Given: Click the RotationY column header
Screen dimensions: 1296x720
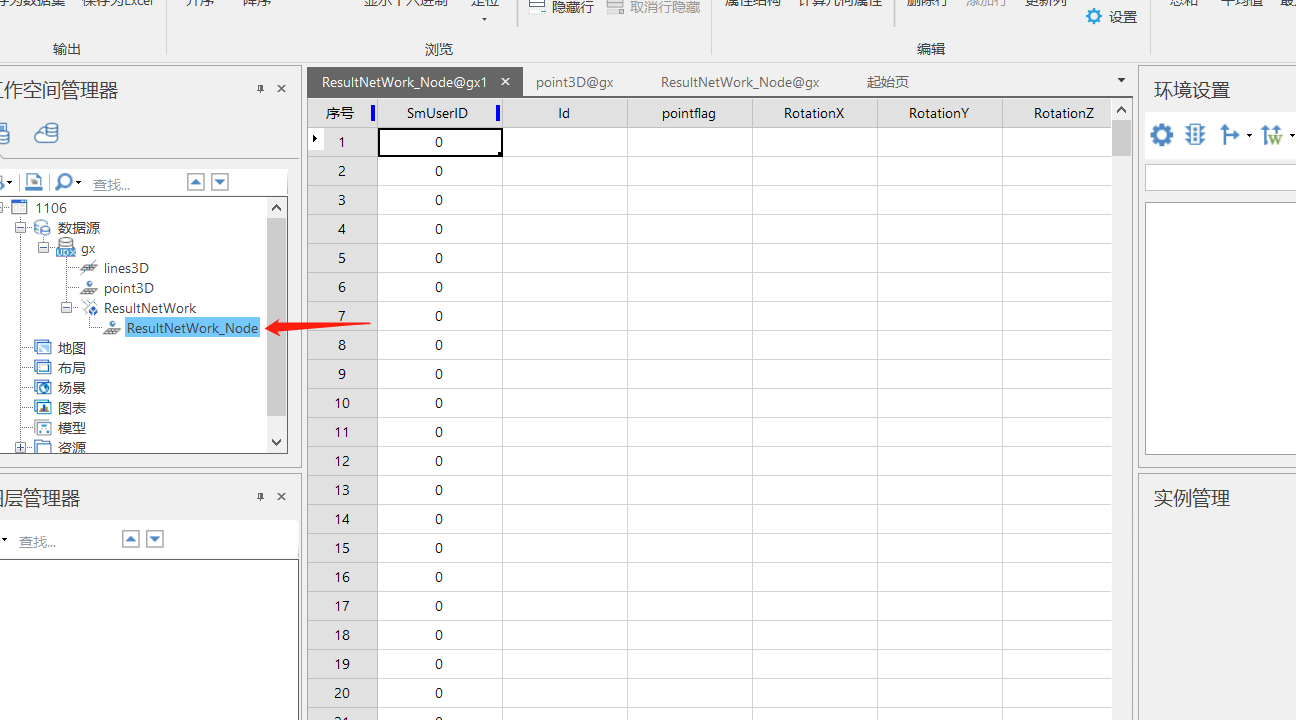Looking at the screenshot, I should [x=939, y=113].
